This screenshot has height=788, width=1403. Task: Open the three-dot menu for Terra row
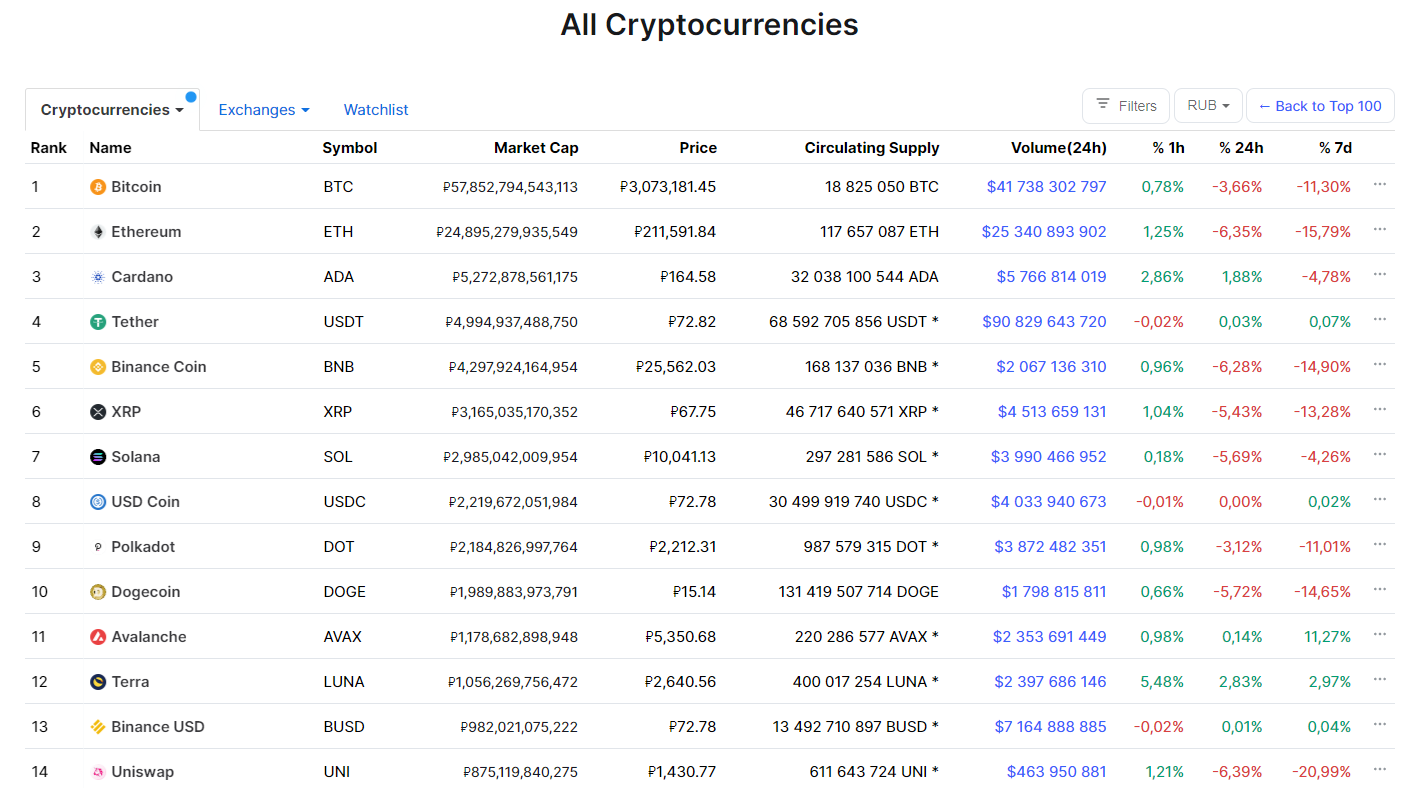(1380, 680)
